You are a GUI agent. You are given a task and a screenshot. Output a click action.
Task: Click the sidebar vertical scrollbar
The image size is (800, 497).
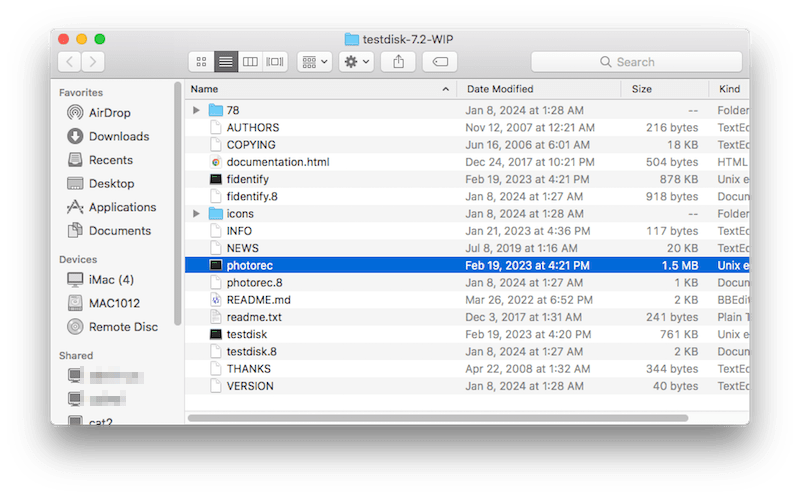[x=178, y=203]
